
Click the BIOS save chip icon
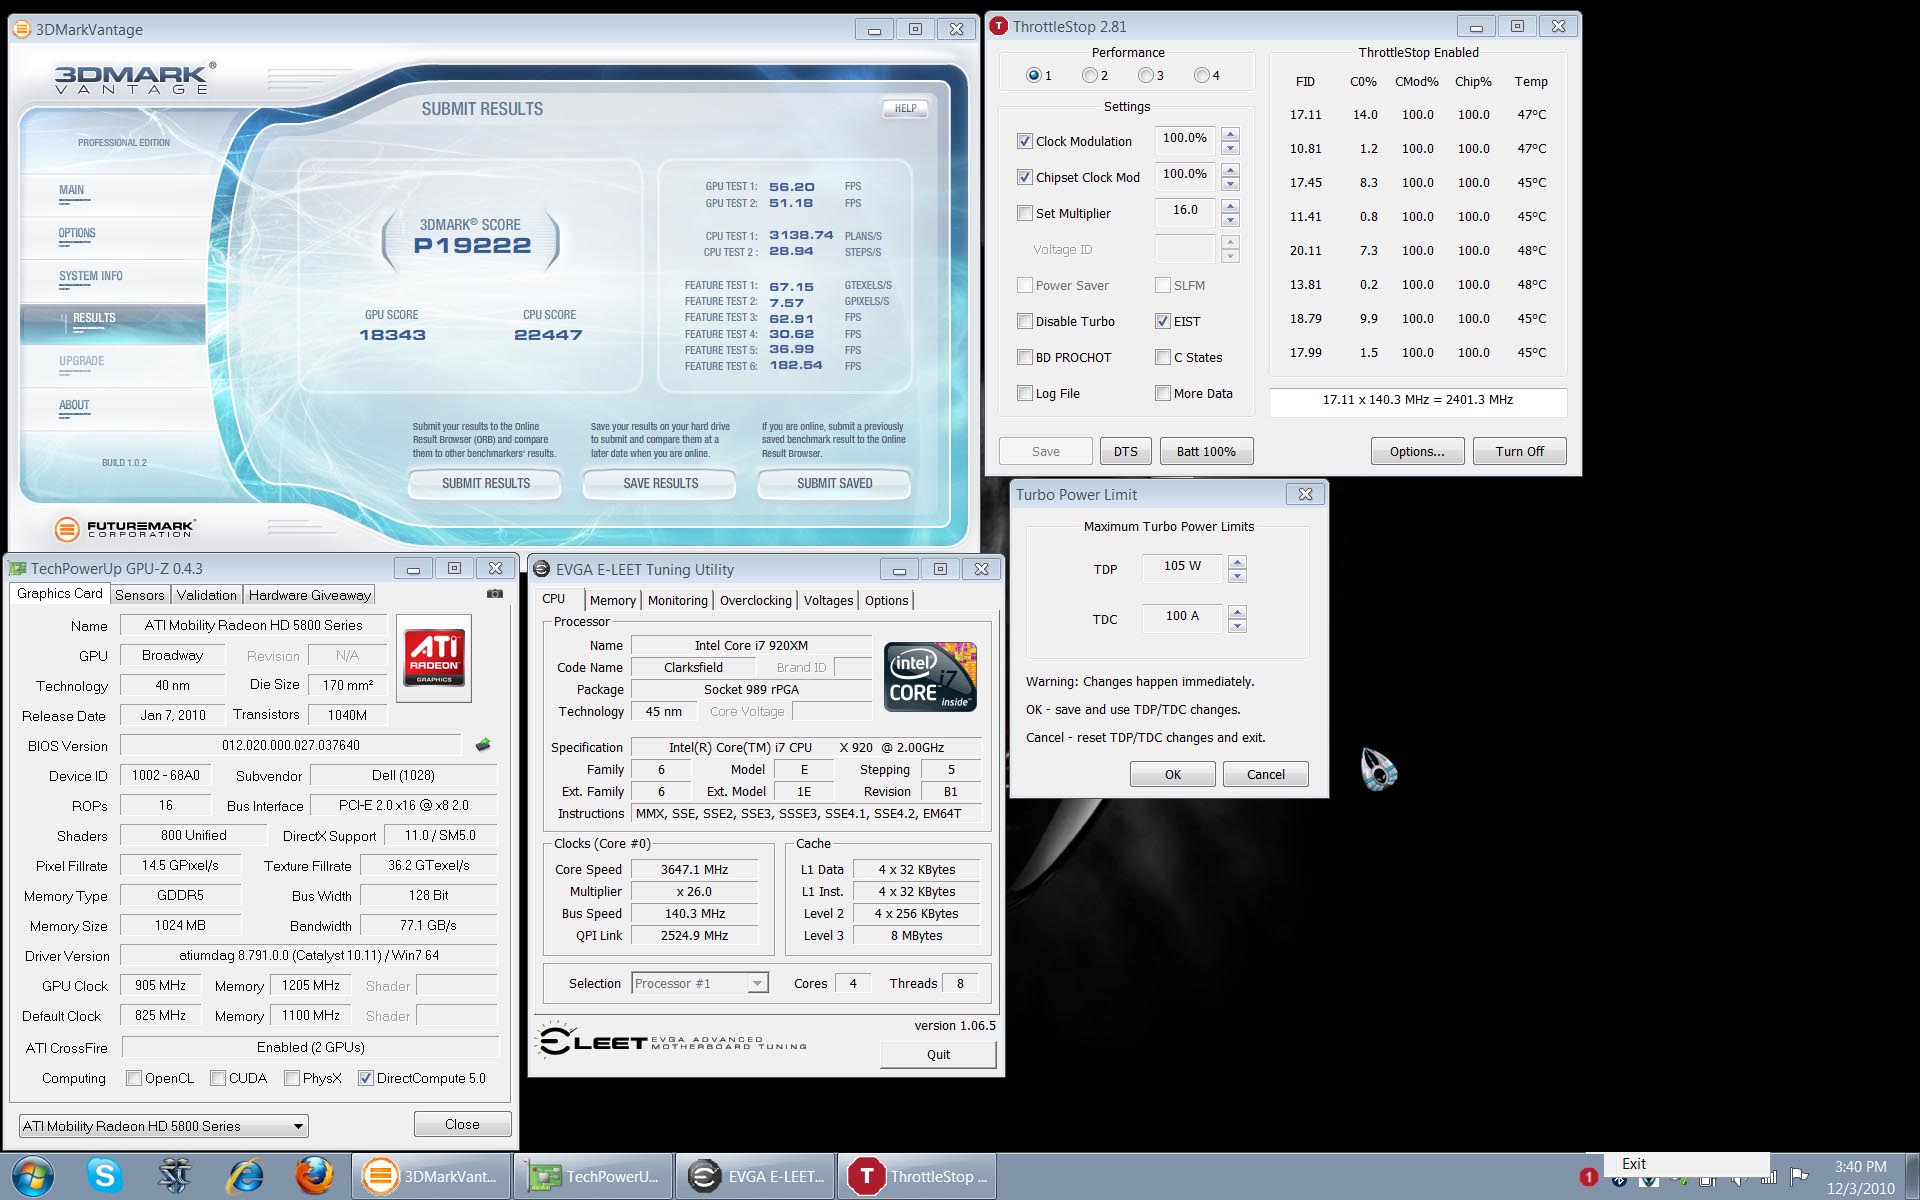[x=483, y=745]
